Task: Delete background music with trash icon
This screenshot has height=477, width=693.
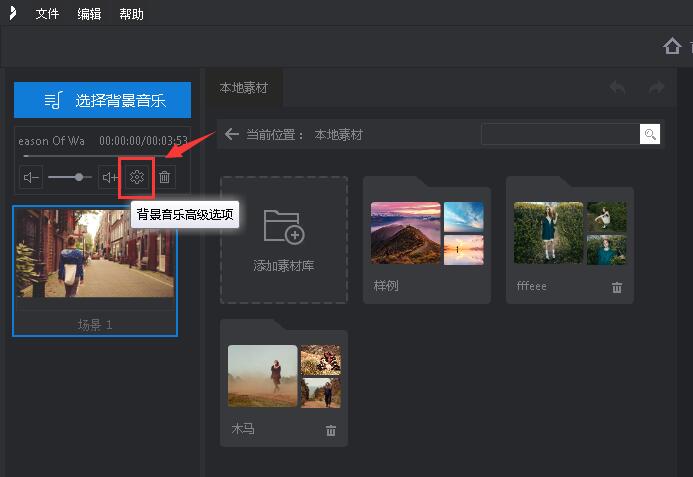Action: [x=164, y=177]
